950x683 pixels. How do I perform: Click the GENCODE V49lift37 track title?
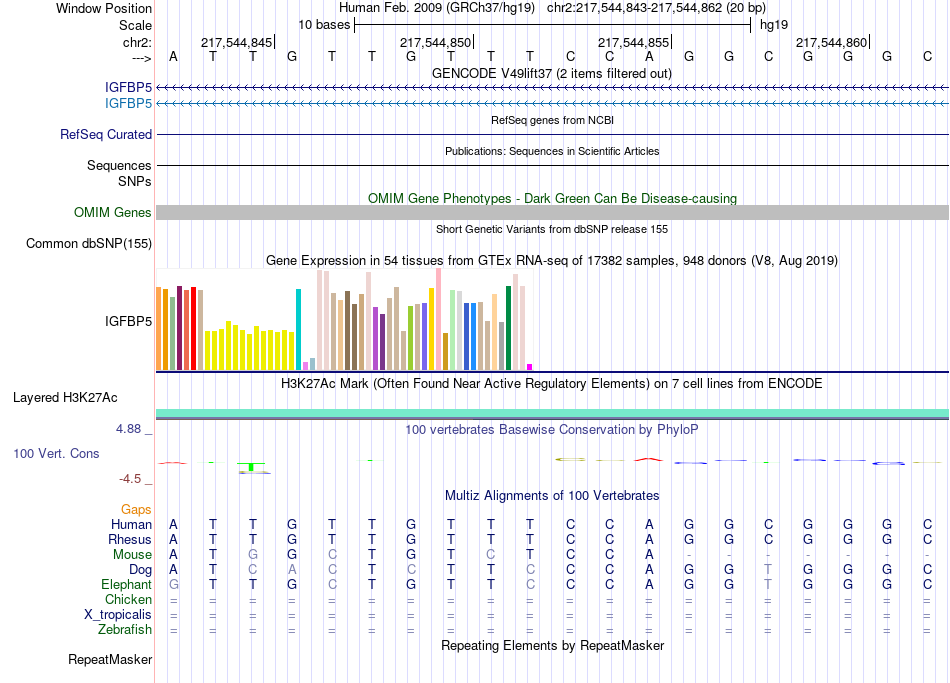pos(551,73)
